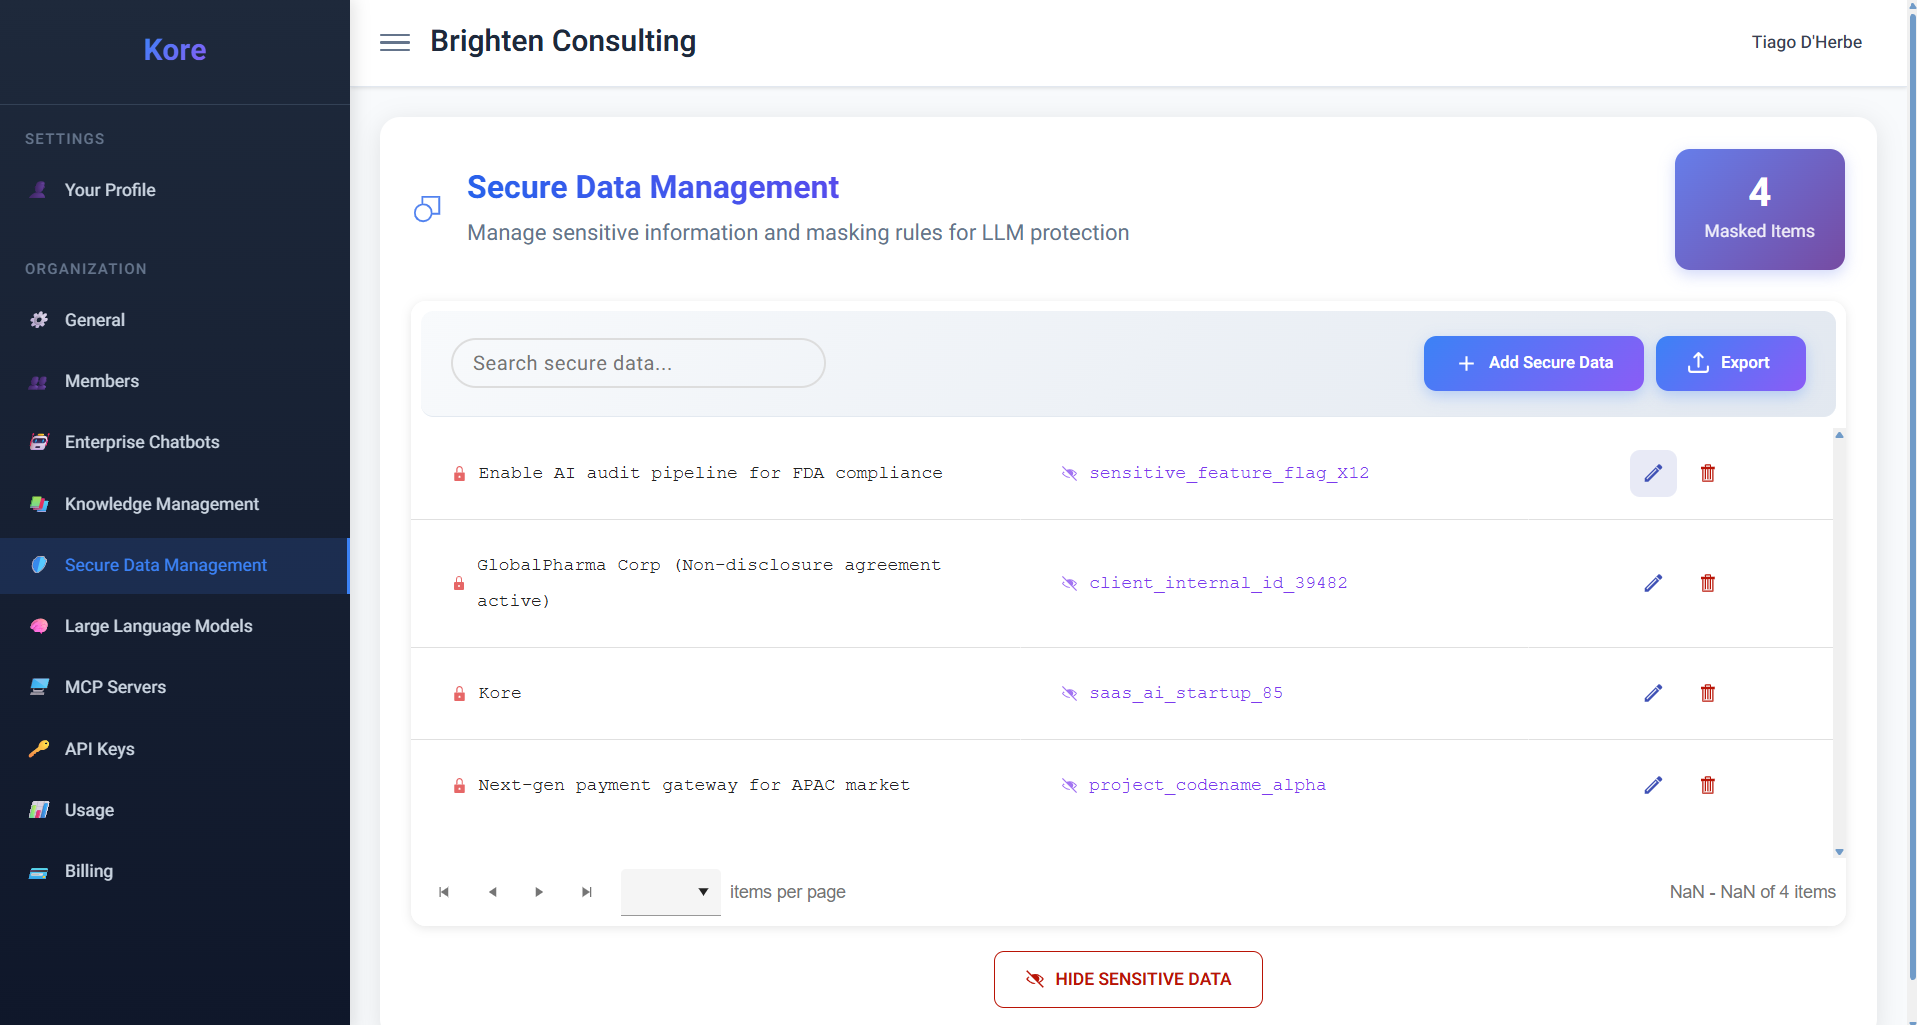Edit the project_codename_alpha entry
This screenshot has width=1917, height=1025.
[x=1653, y=785]
